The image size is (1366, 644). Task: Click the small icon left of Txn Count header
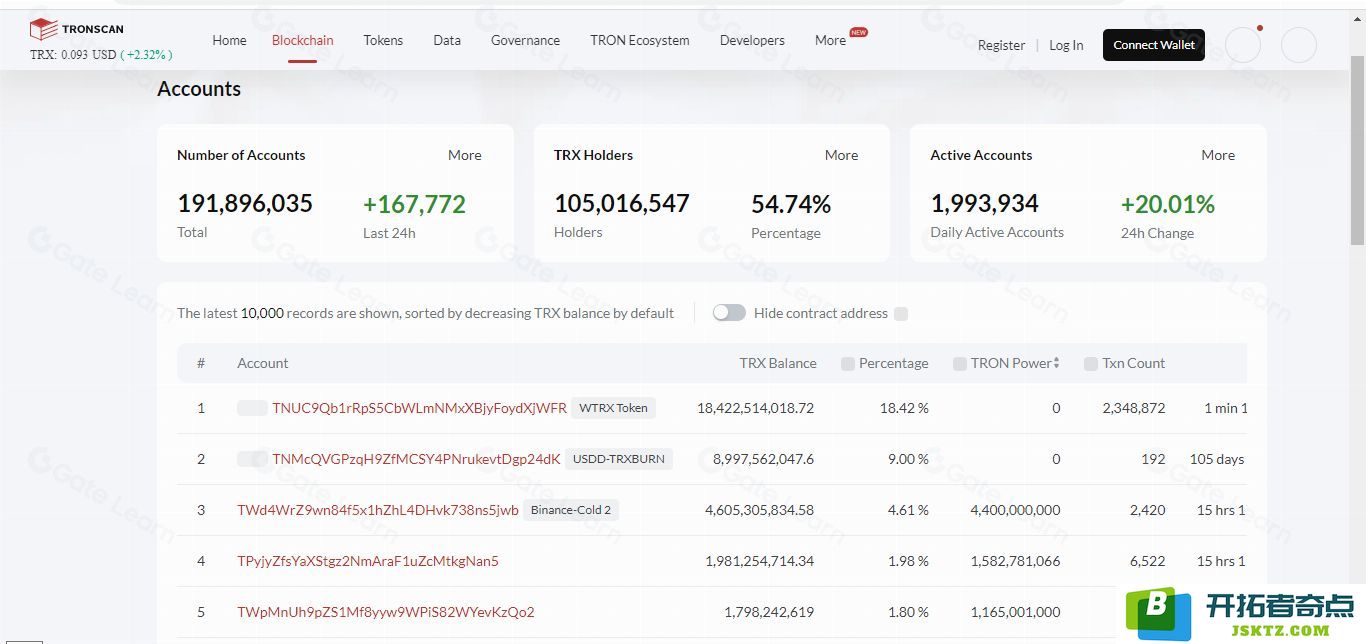[1091, 364]
